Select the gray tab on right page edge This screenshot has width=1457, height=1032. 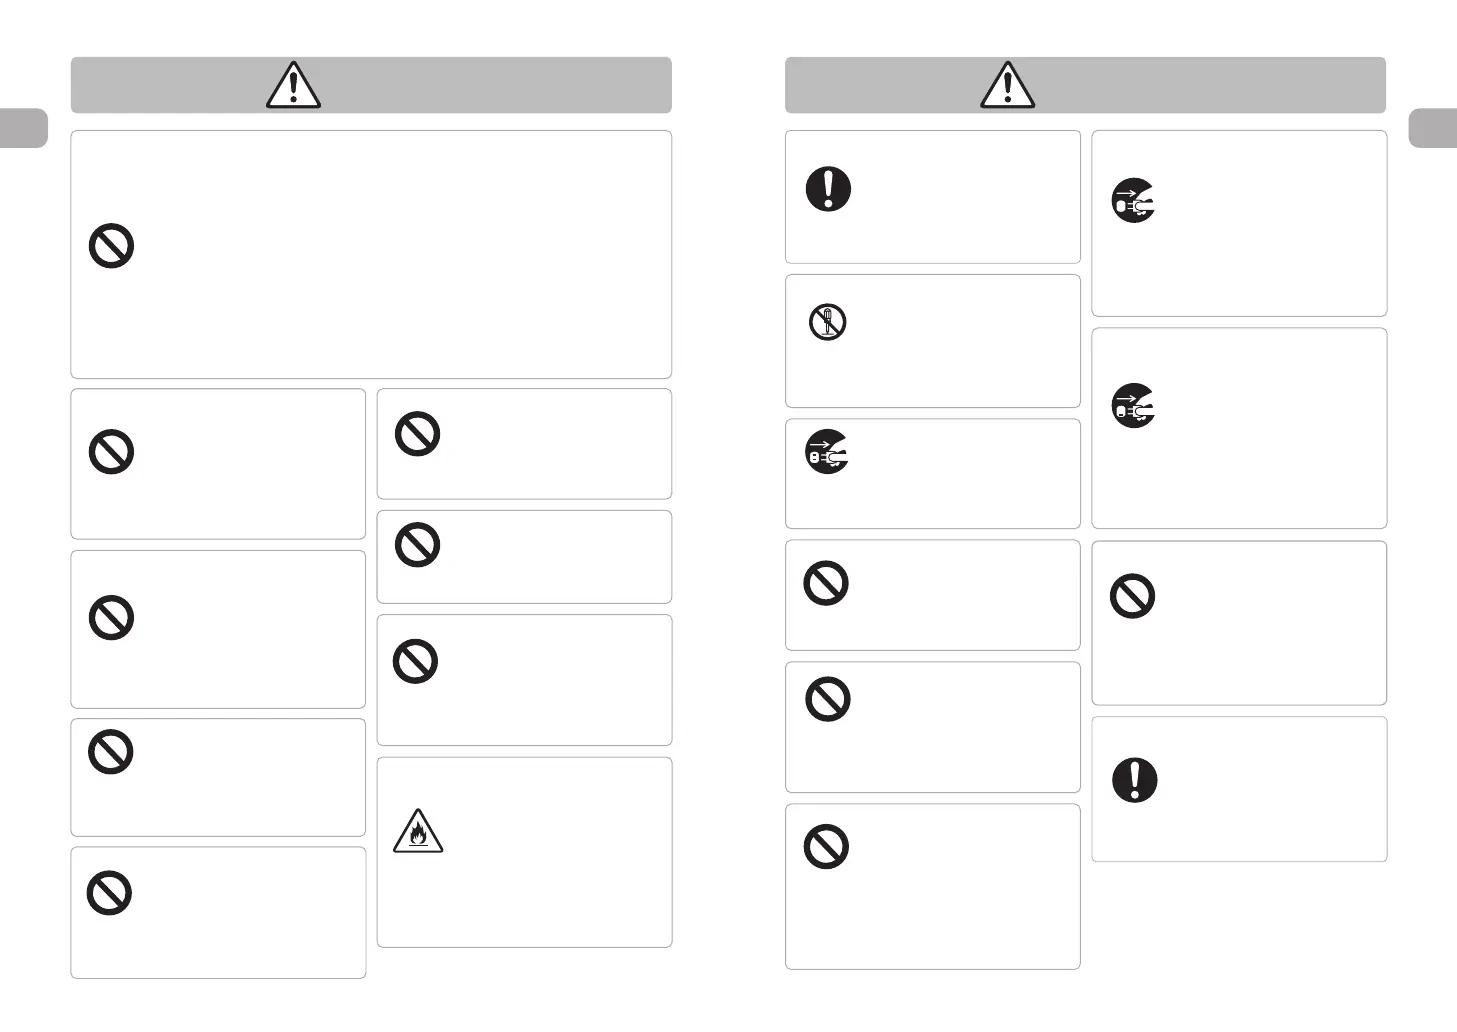tap(1433, 128)
